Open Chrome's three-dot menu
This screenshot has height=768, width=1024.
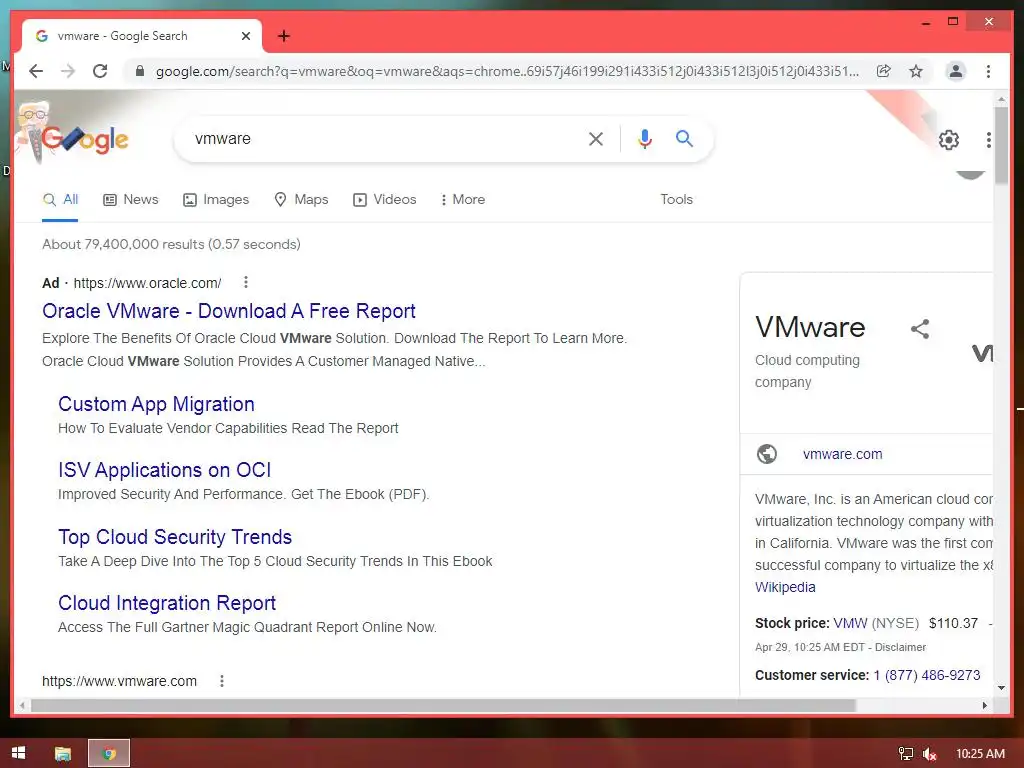[988, 71]
